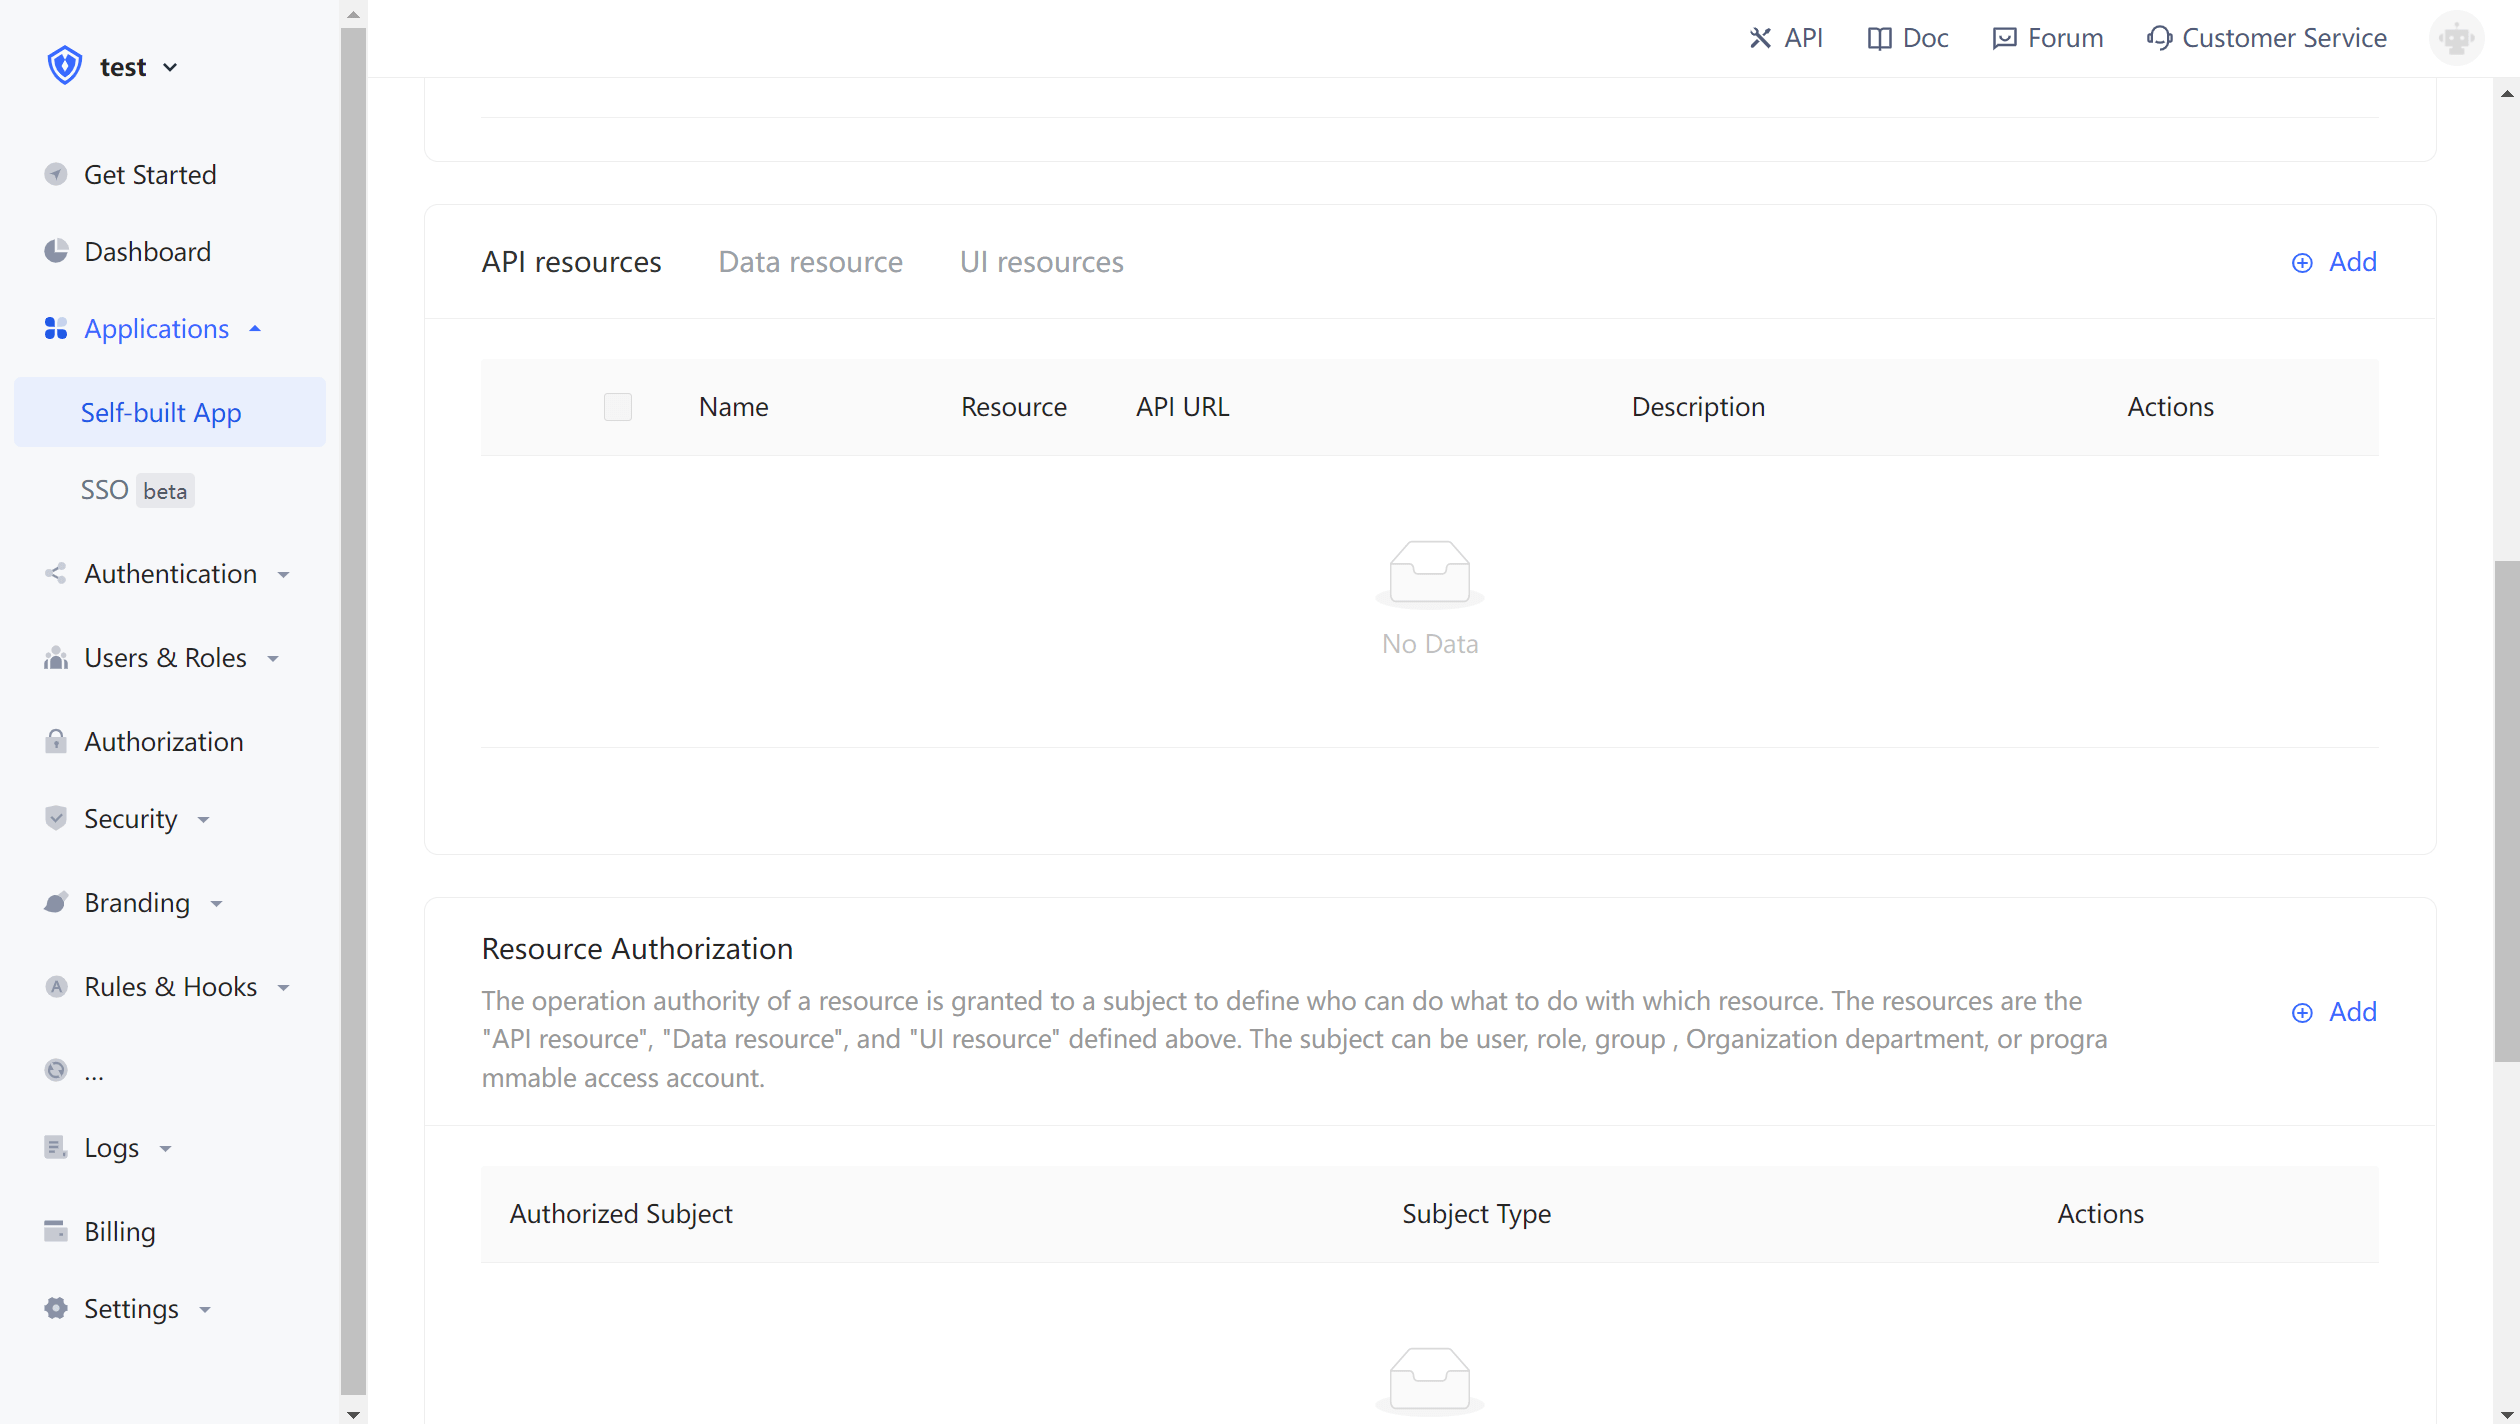
Task: Click the Customer Service headset icon
Action: pos(2159,38)
